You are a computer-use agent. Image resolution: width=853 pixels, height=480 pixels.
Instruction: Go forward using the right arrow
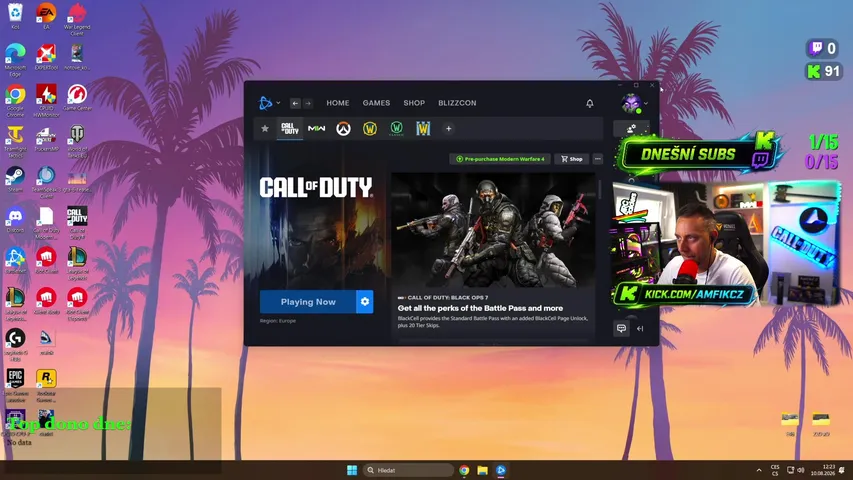click(308, 103)
